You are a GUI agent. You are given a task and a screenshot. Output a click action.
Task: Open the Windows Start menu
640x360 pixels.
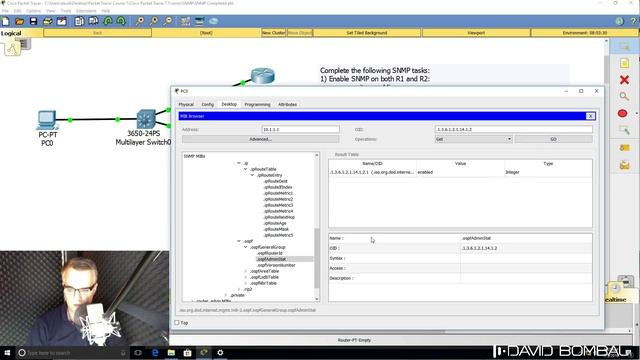pos(7,353)
